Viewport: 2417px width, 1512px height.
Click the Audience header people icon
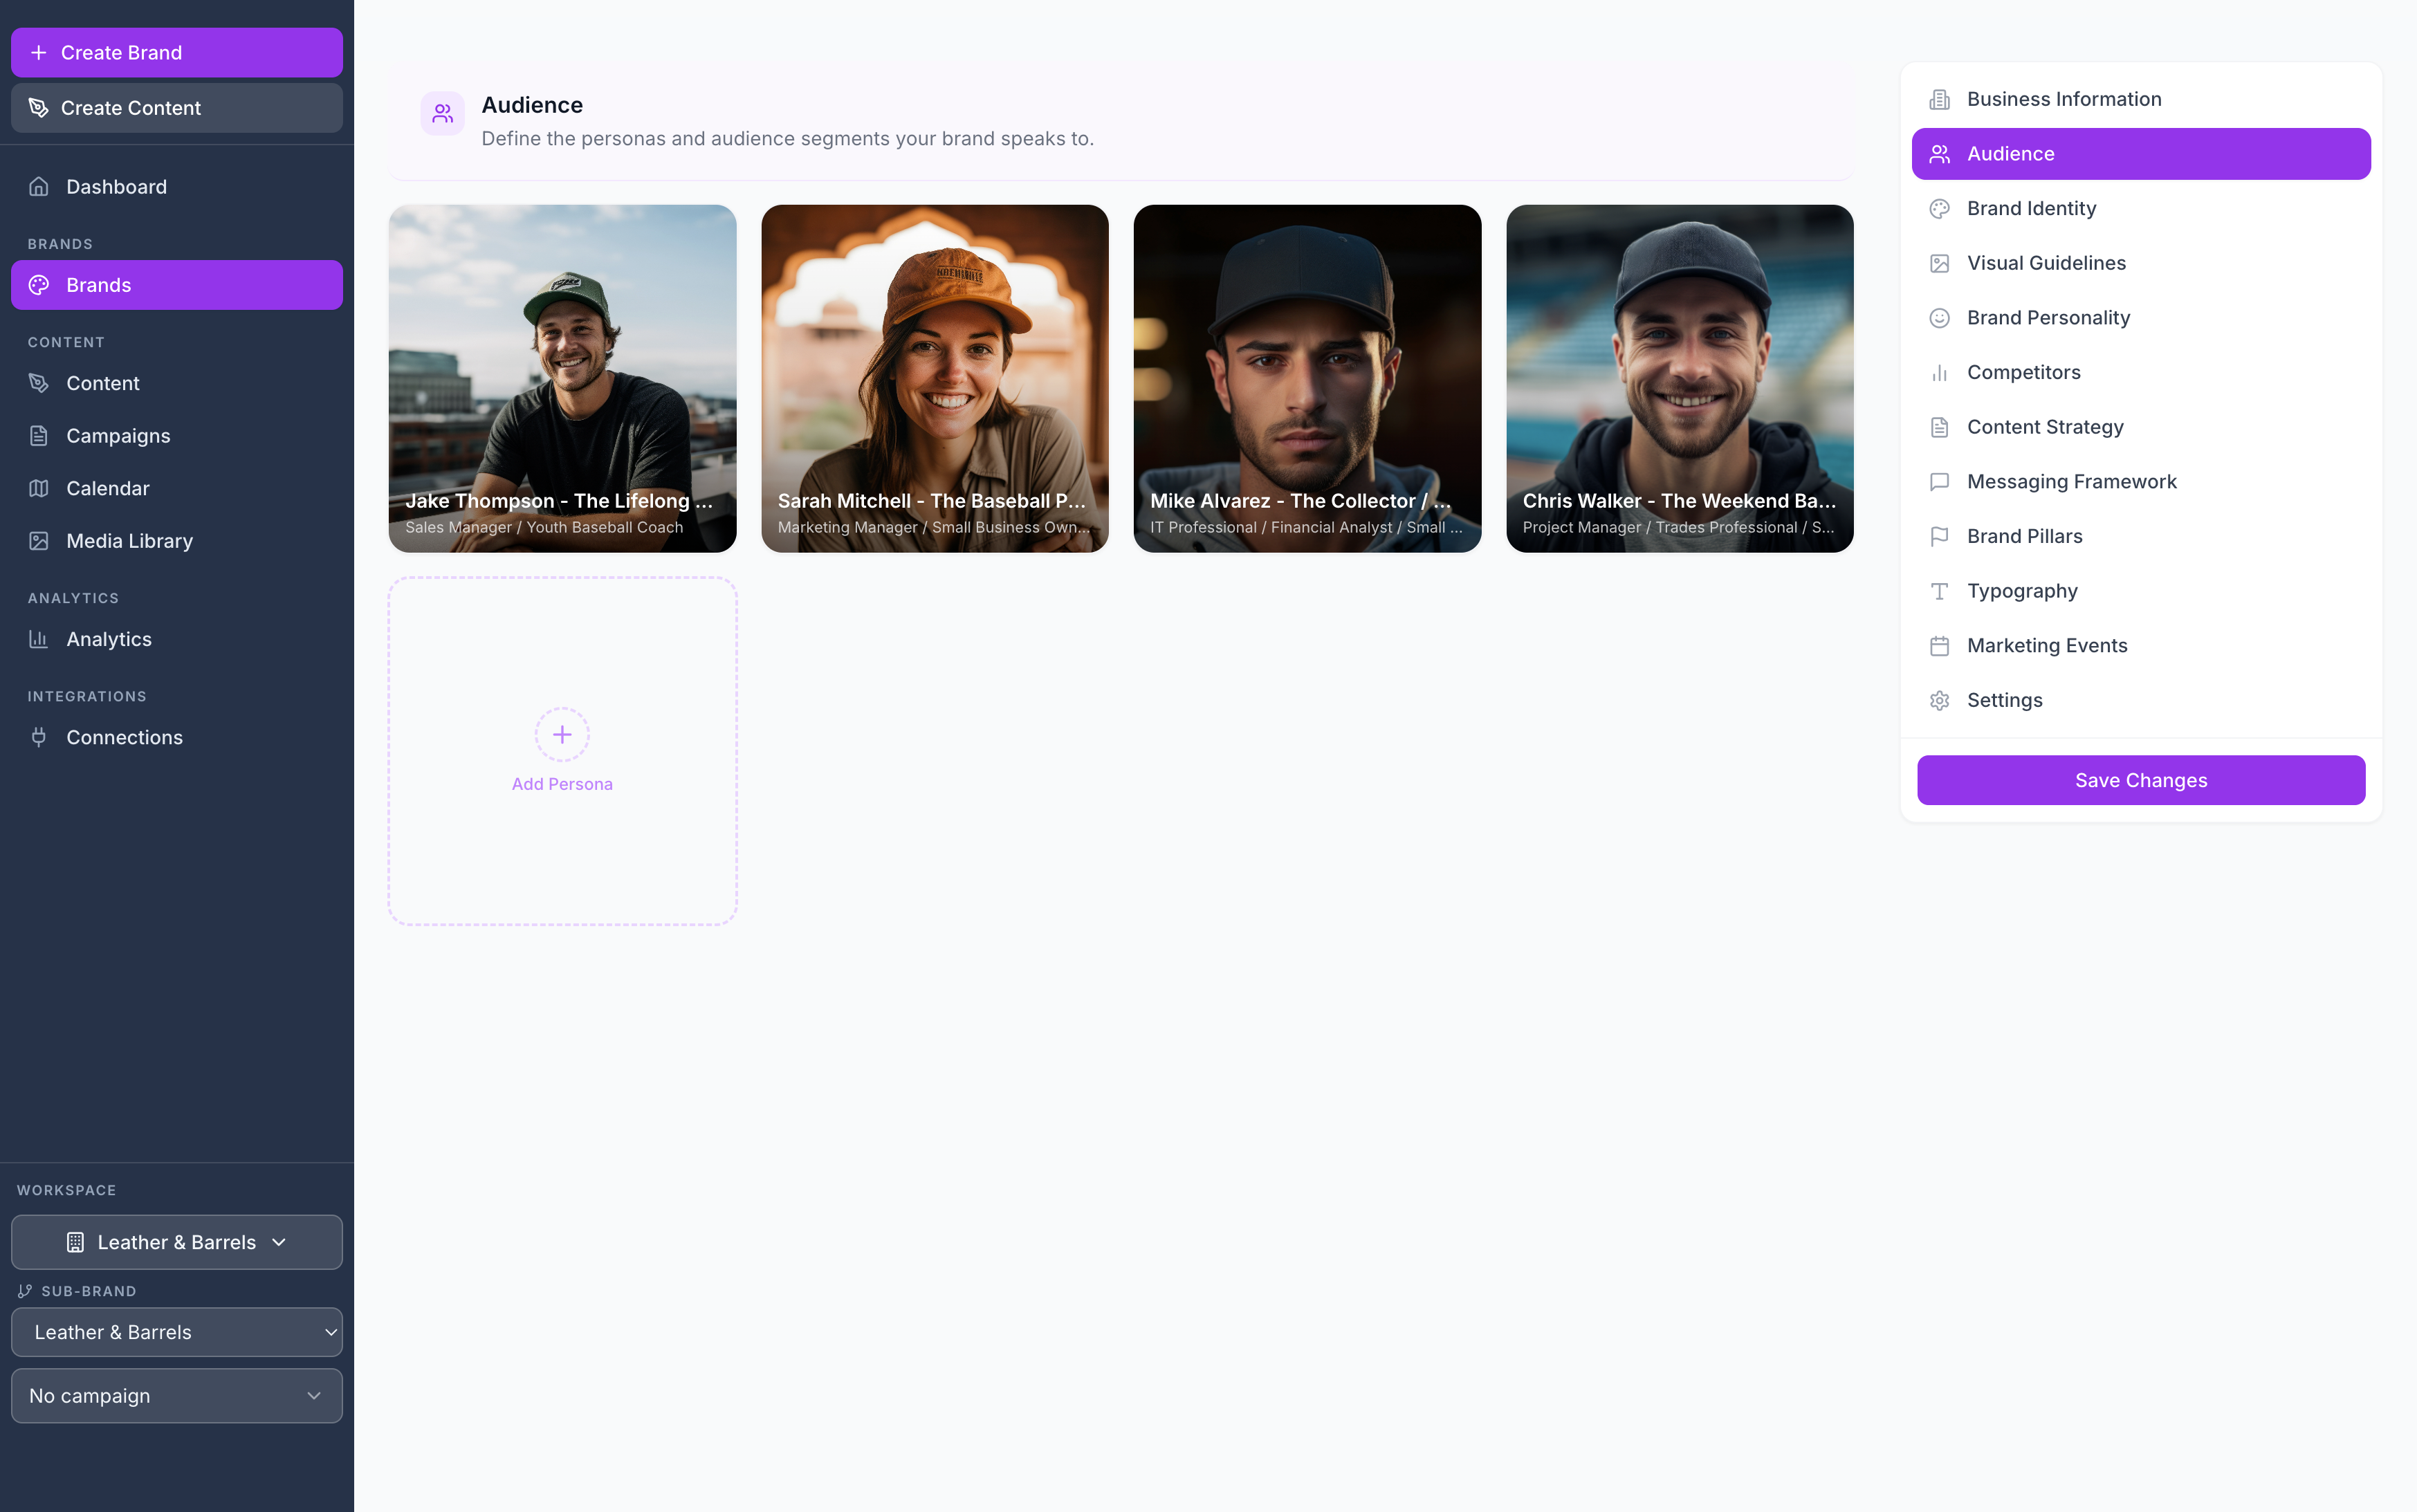coord(442,114)
